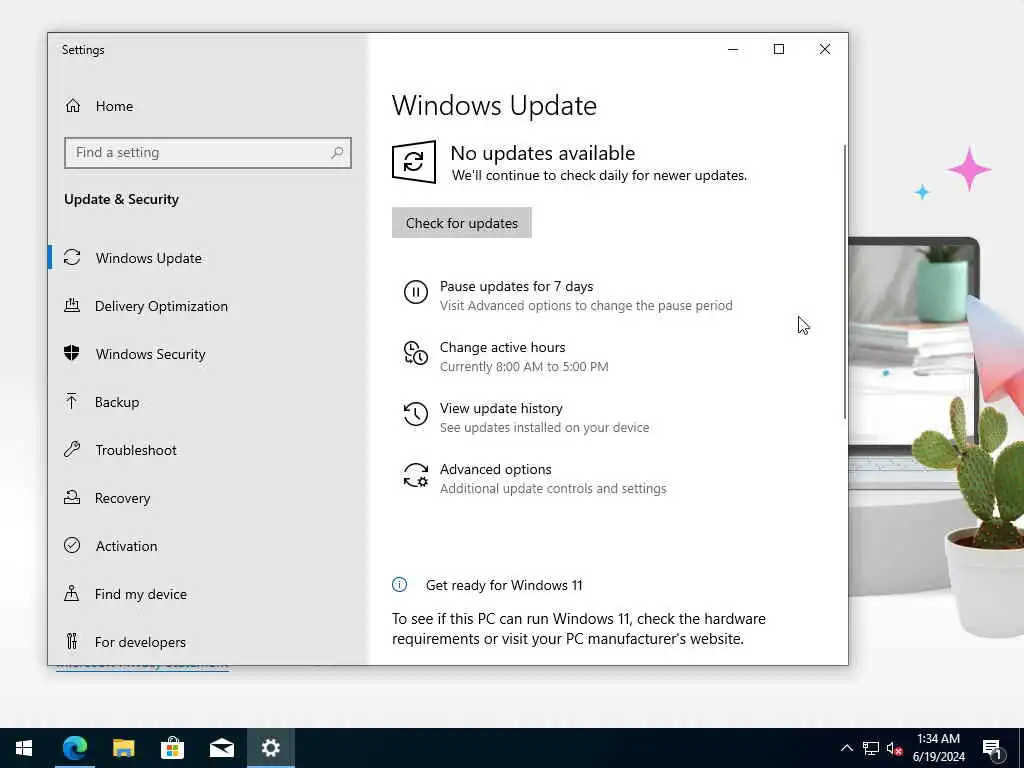The height and width of the screenshot is (768, 1024).
Task: Click the Get ready for Windows 11 text
Action: pos(504,585)
